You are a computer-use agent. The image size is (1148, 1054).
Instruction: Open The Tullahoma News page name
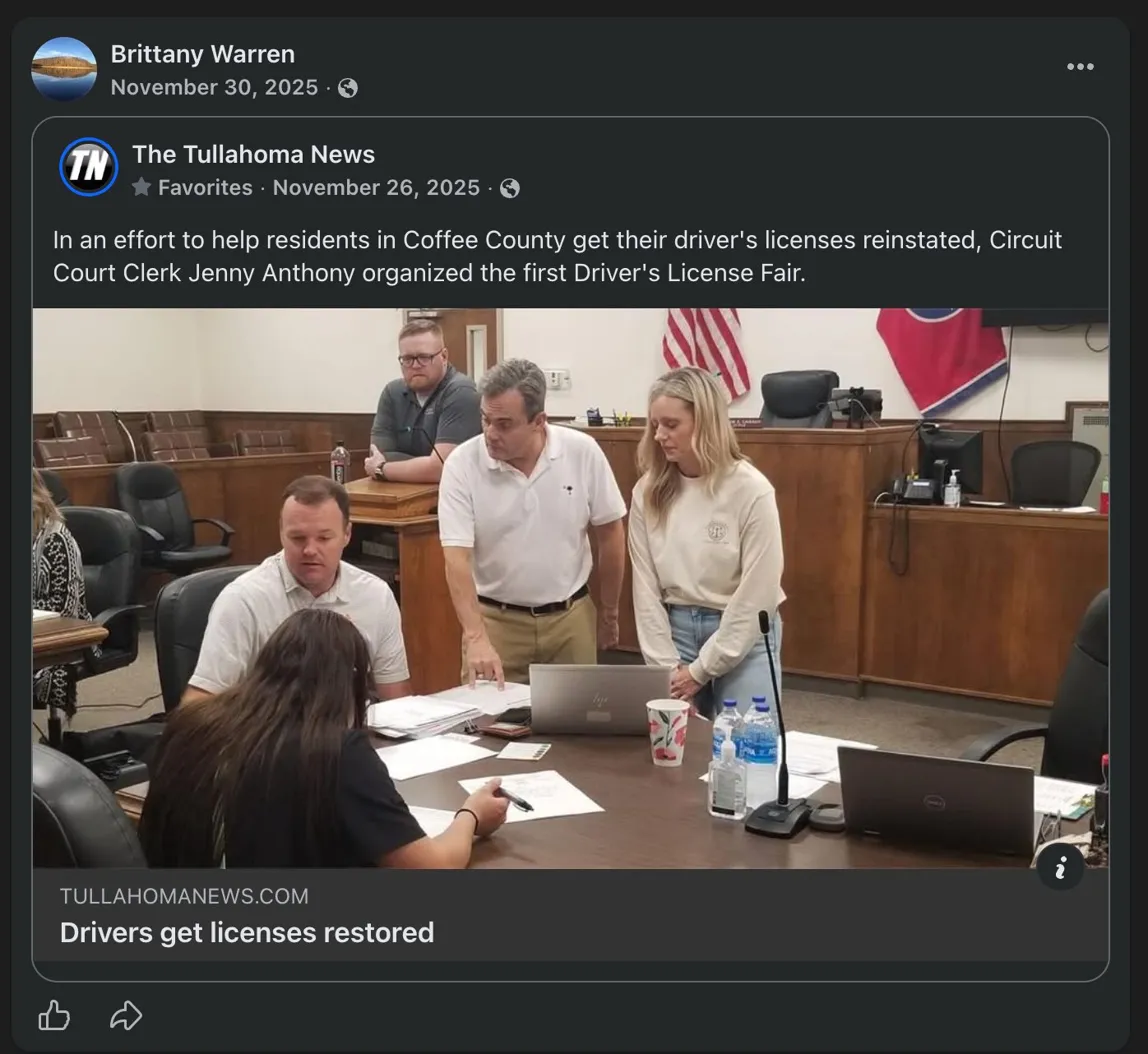253,154
